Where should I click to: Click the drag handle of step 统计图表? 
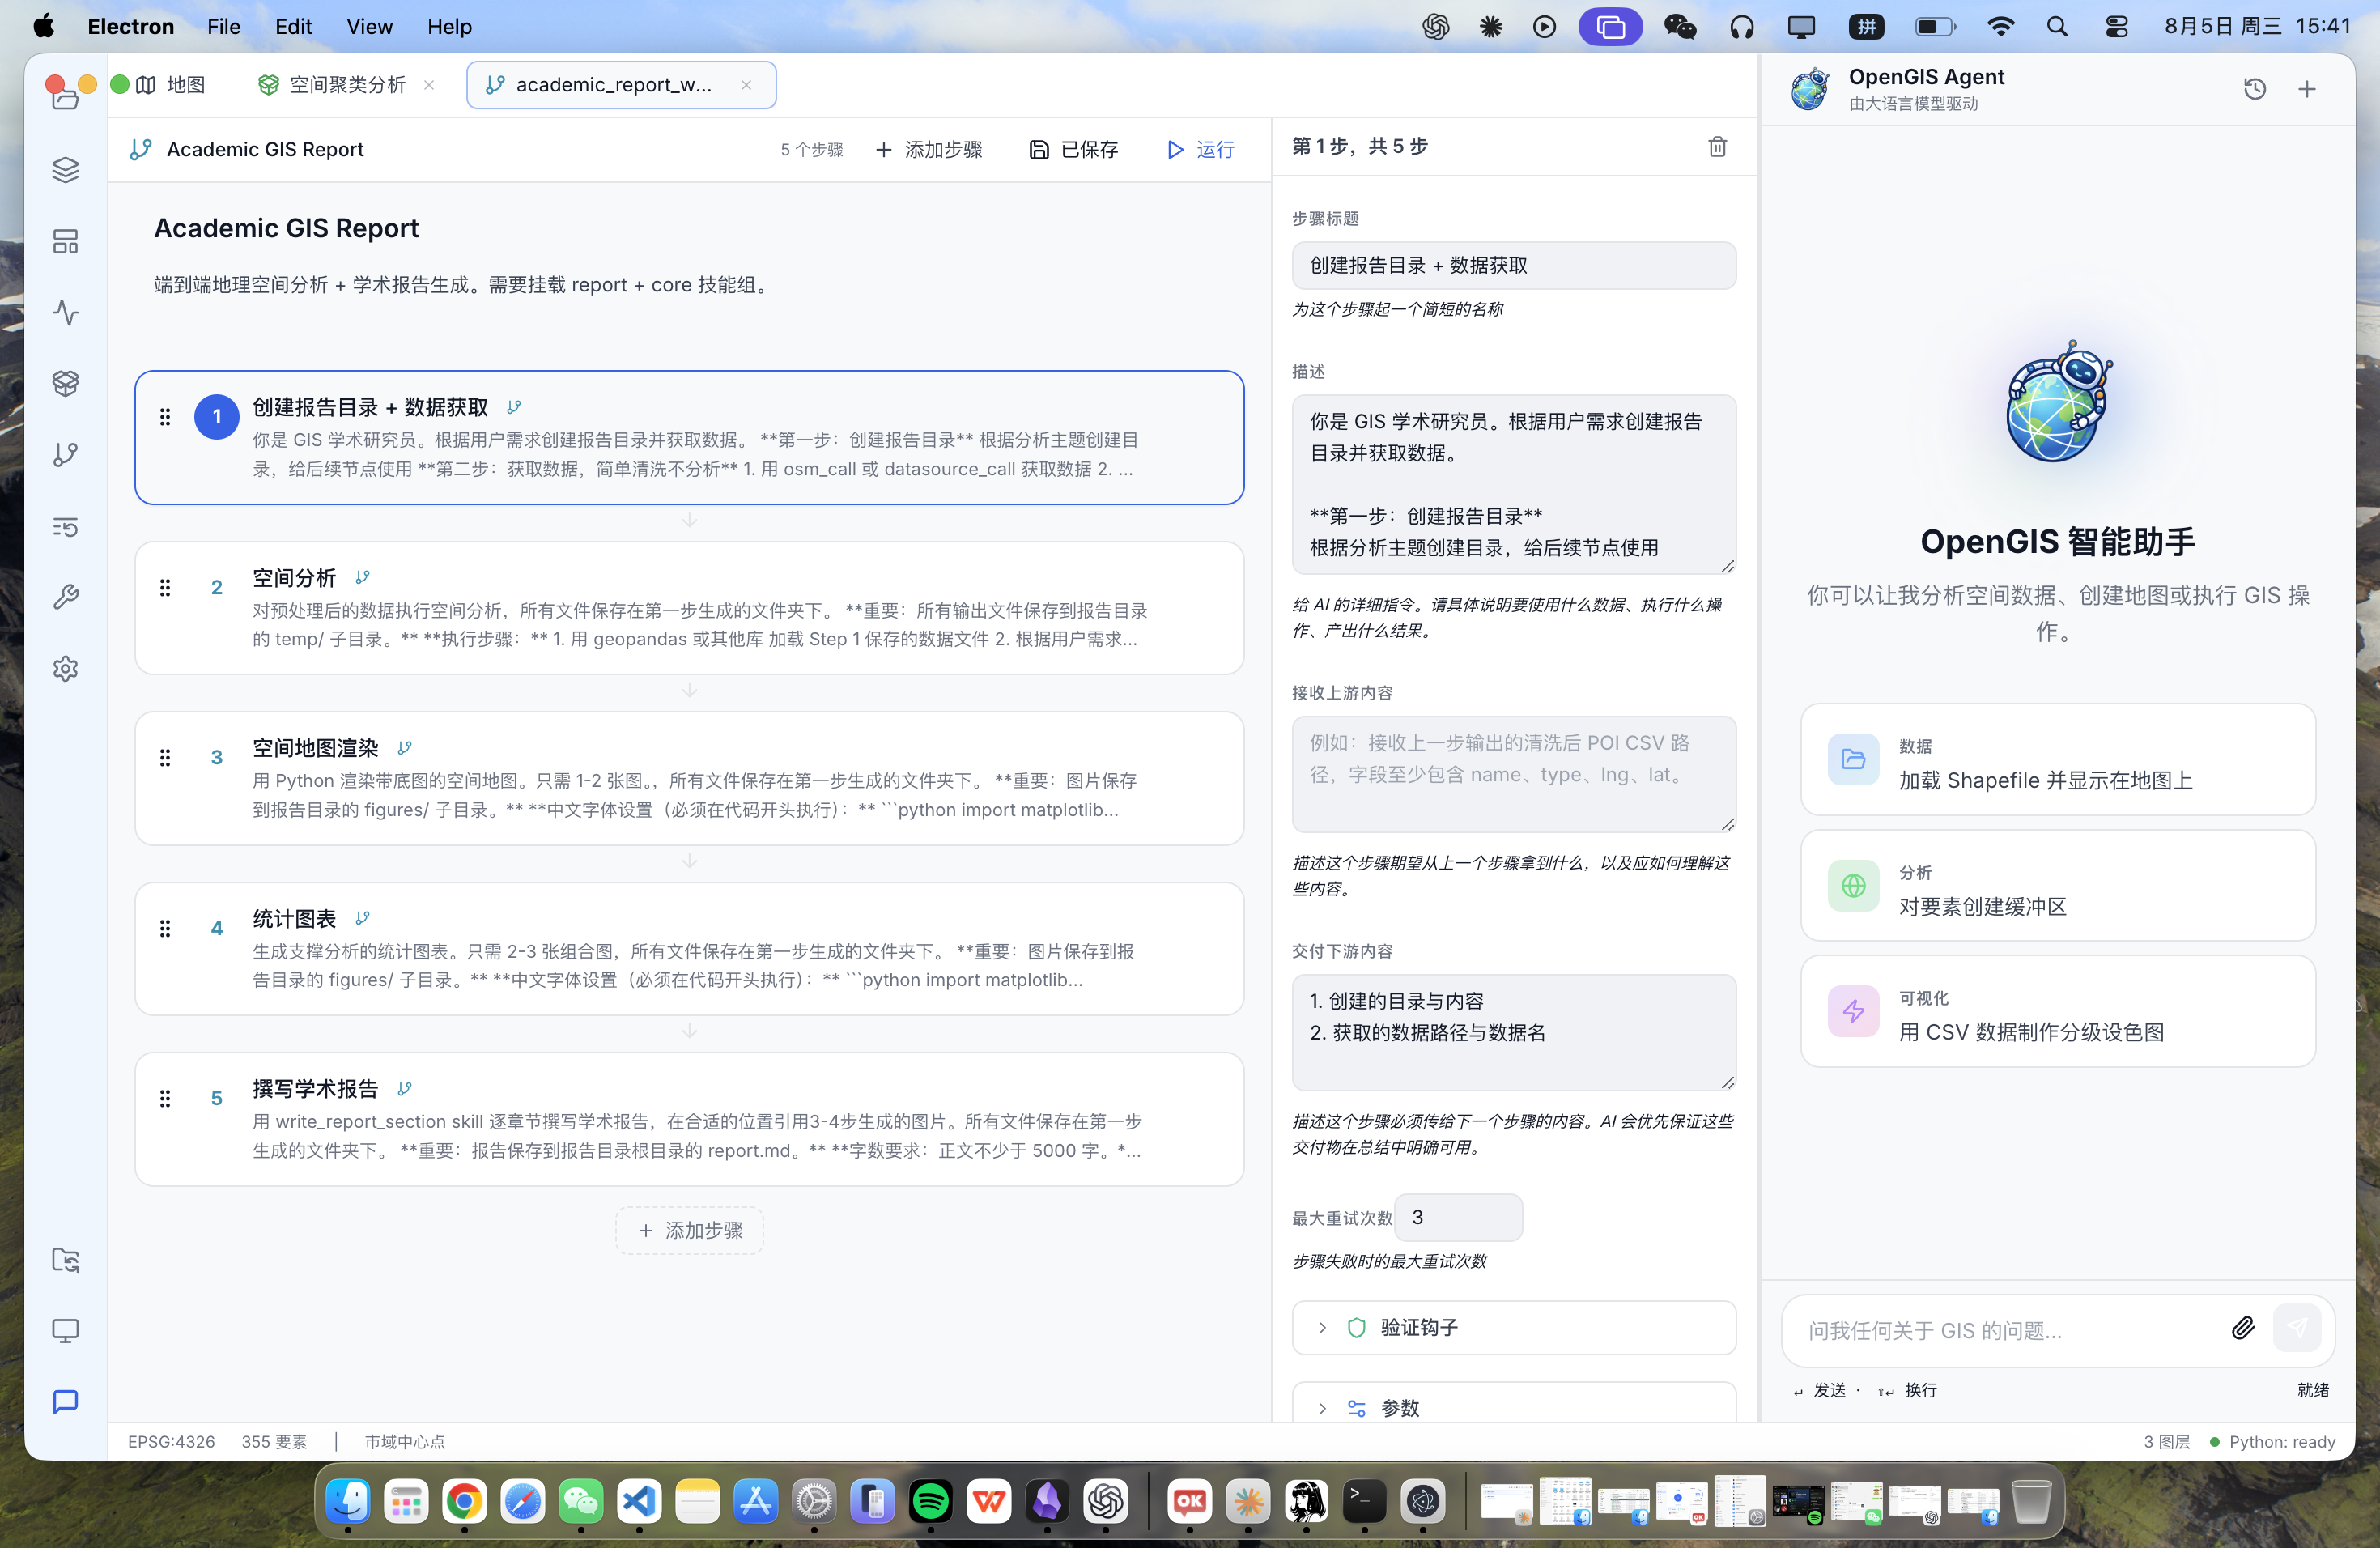(165, 928)
